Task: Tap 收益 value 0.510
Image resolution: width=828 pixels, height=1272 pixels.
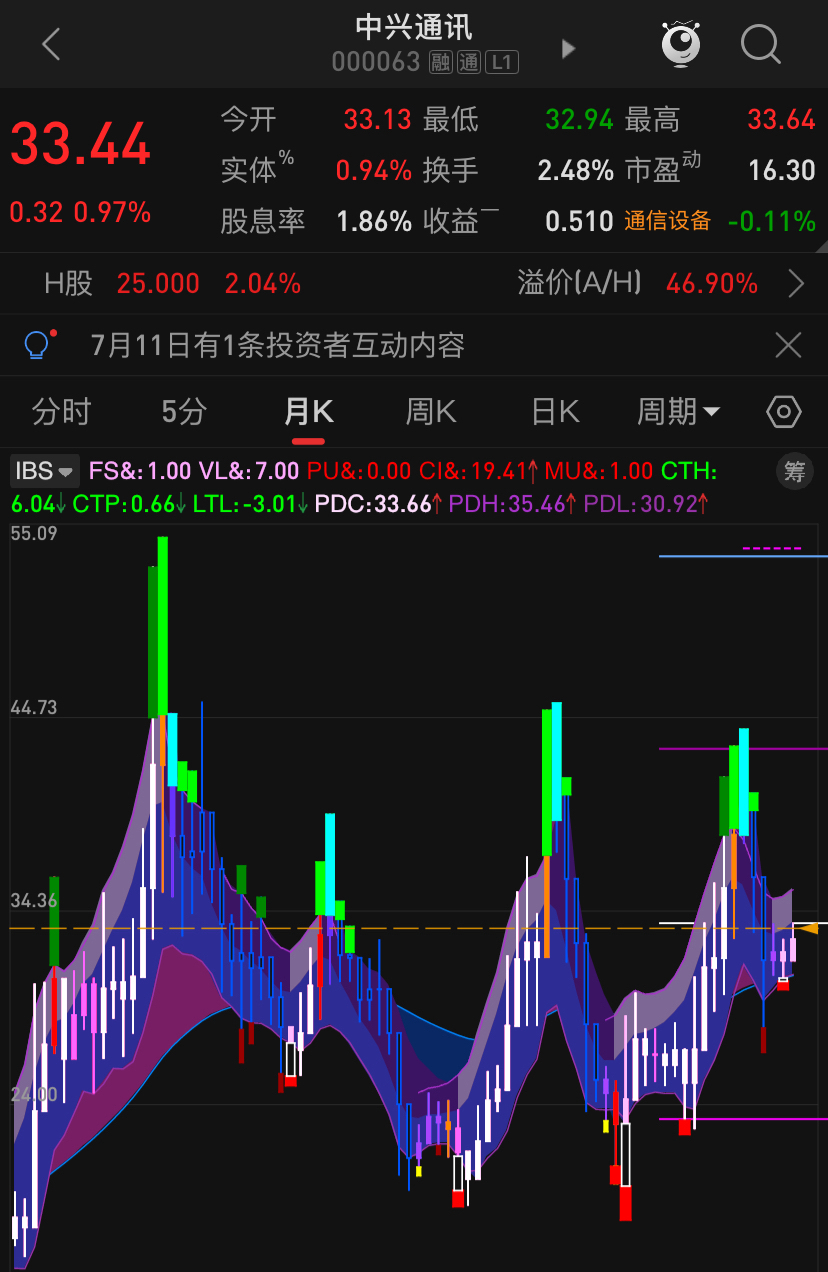Action: coord(579,221)
